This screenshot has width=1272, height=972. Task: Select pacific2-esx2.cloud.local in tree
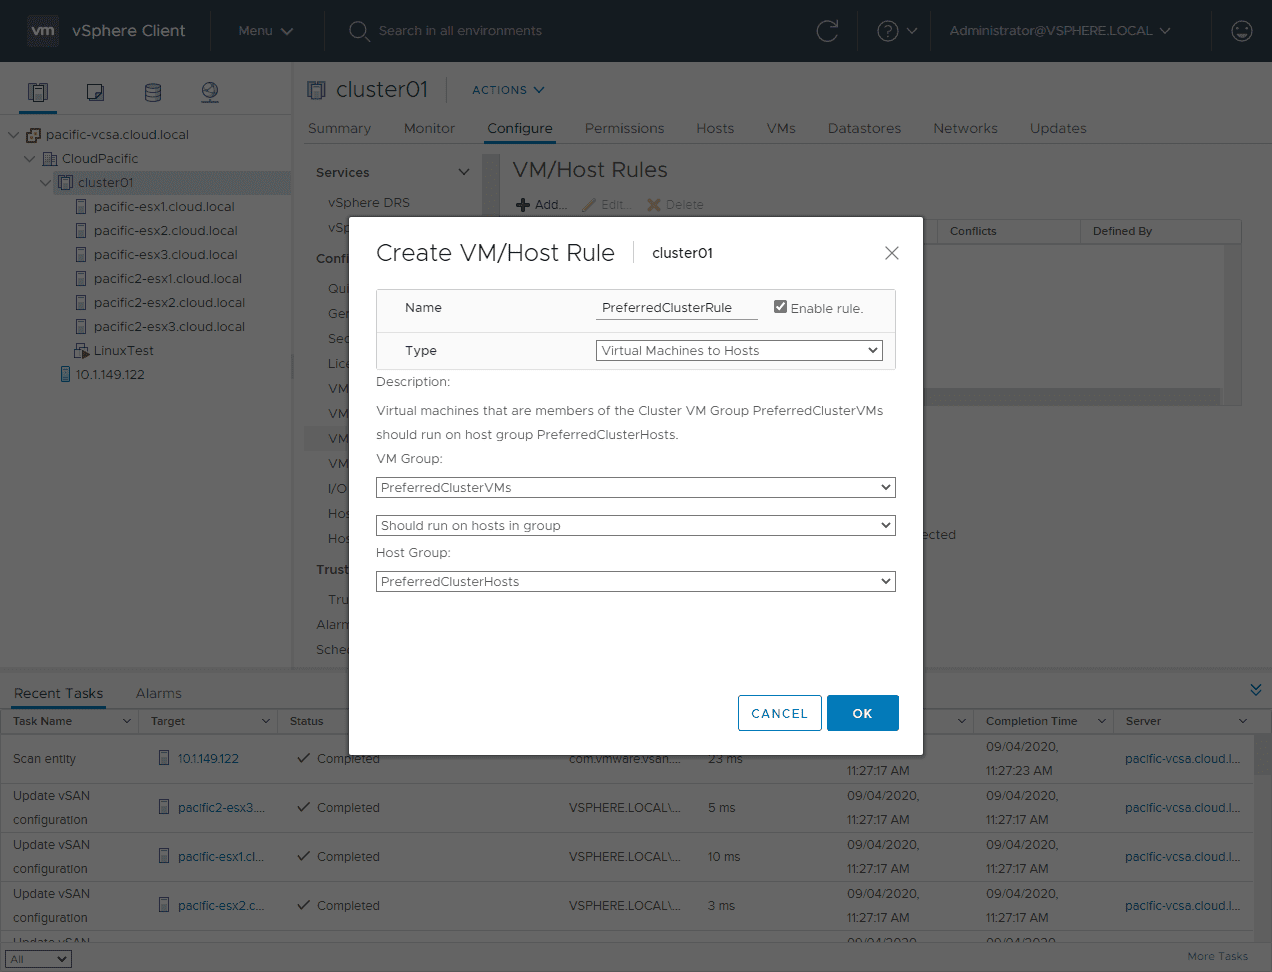(x=169, y=303)
